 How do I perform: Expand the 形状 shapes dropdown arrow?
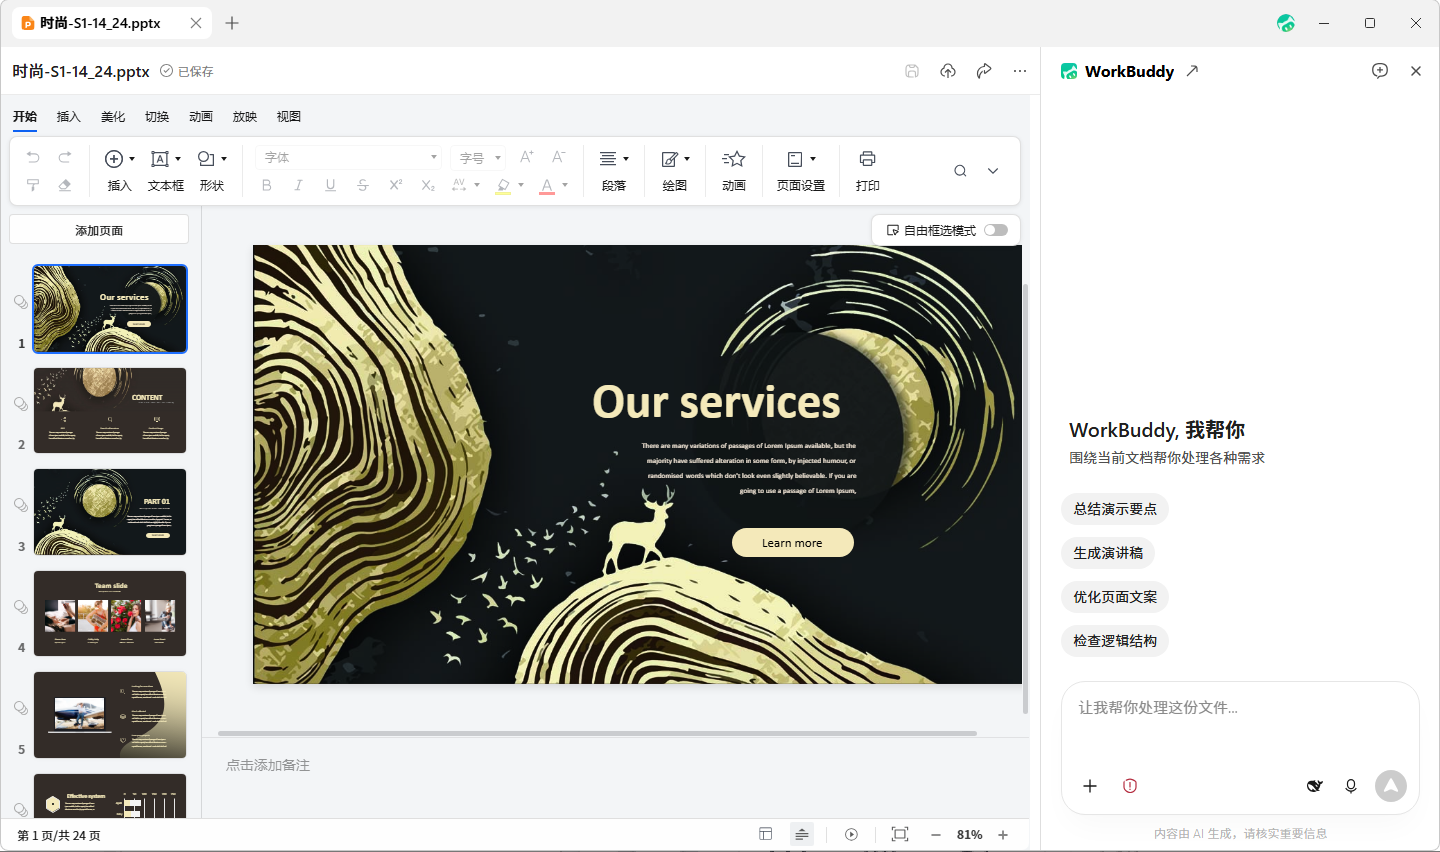click(x=224, y=159)
